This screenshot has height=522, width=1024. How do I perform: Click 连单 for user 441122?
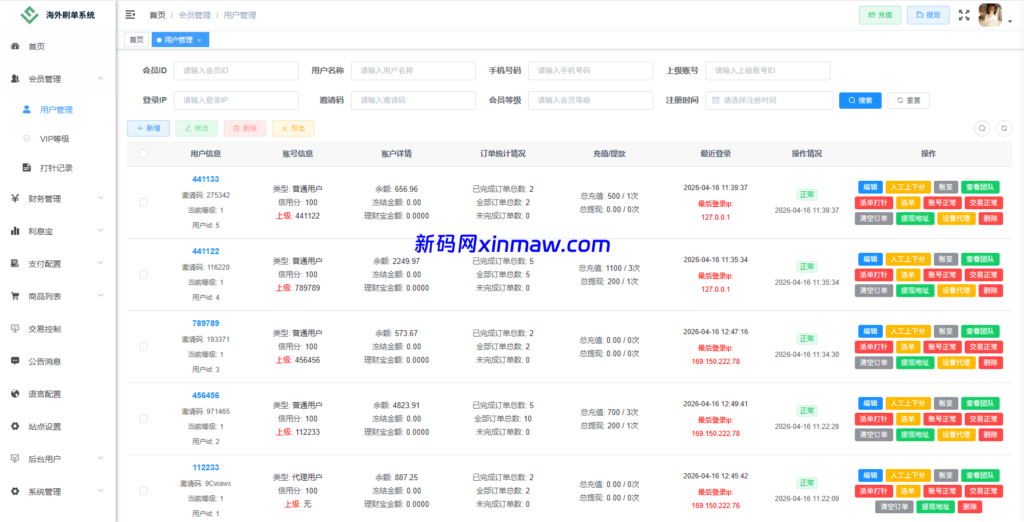click(907, 274)
